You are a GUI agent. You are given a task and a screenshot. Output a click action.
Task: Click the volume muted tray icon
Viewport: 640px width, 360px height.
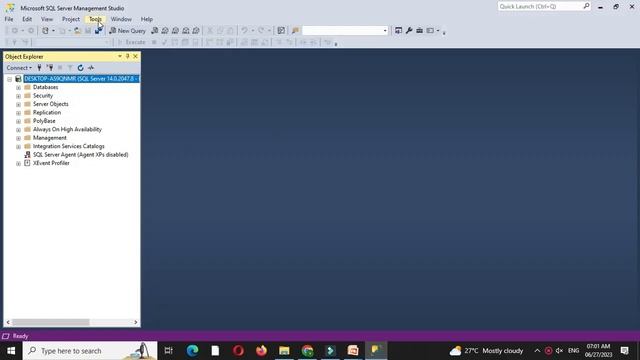(559, 351)
